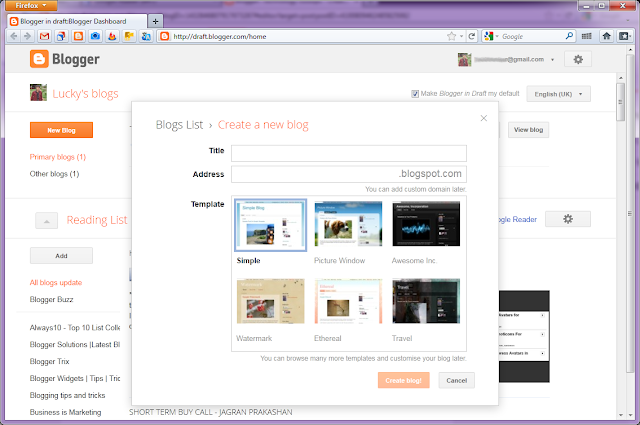Close the Create a new blog dialog
The image size is (640, 425).
(484, 118)
